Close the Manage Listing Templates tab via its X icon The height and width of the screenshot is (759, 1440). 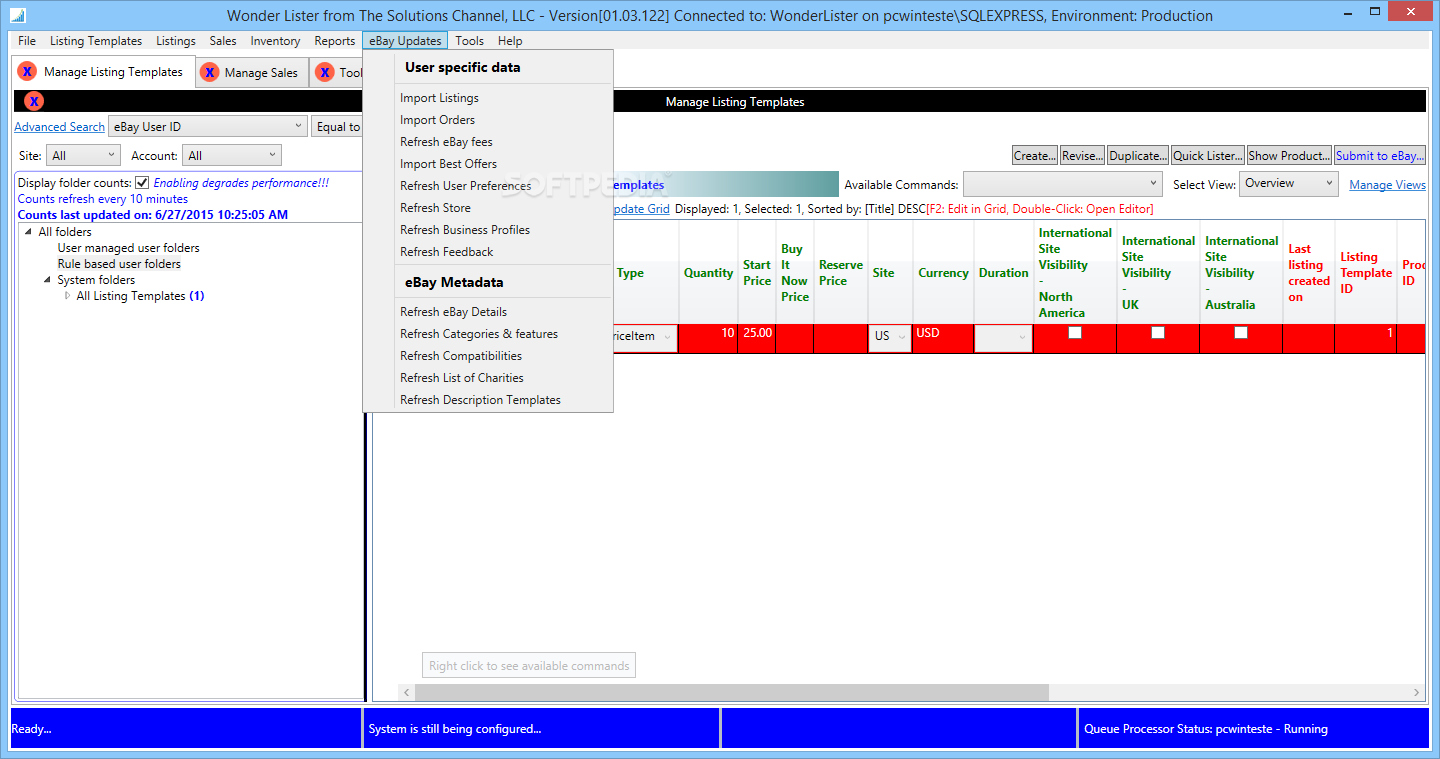(27, 72)
